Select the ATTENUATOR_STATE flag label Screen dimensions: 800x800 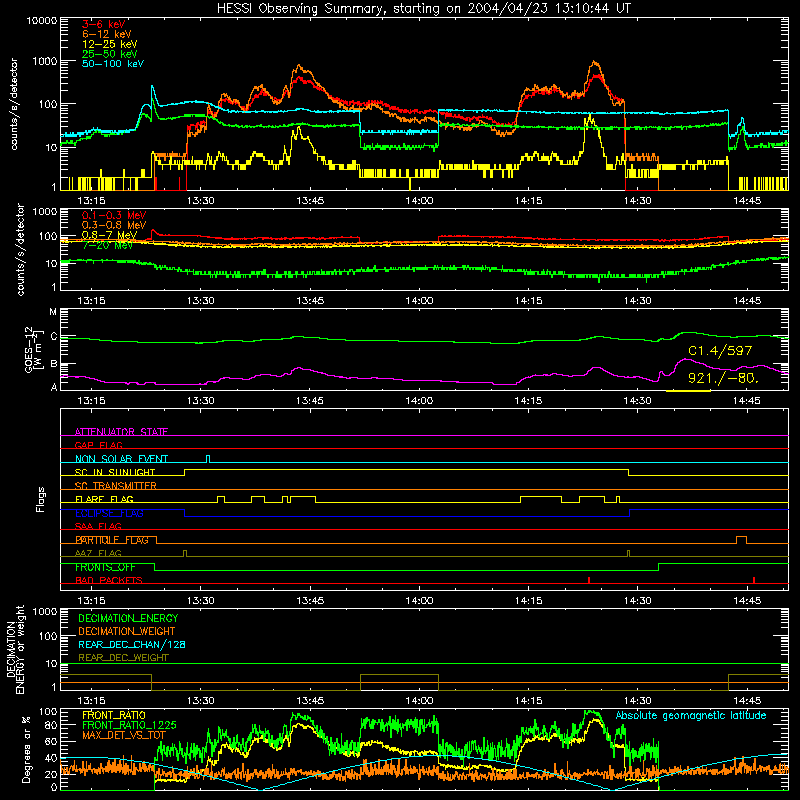(121, 432)
